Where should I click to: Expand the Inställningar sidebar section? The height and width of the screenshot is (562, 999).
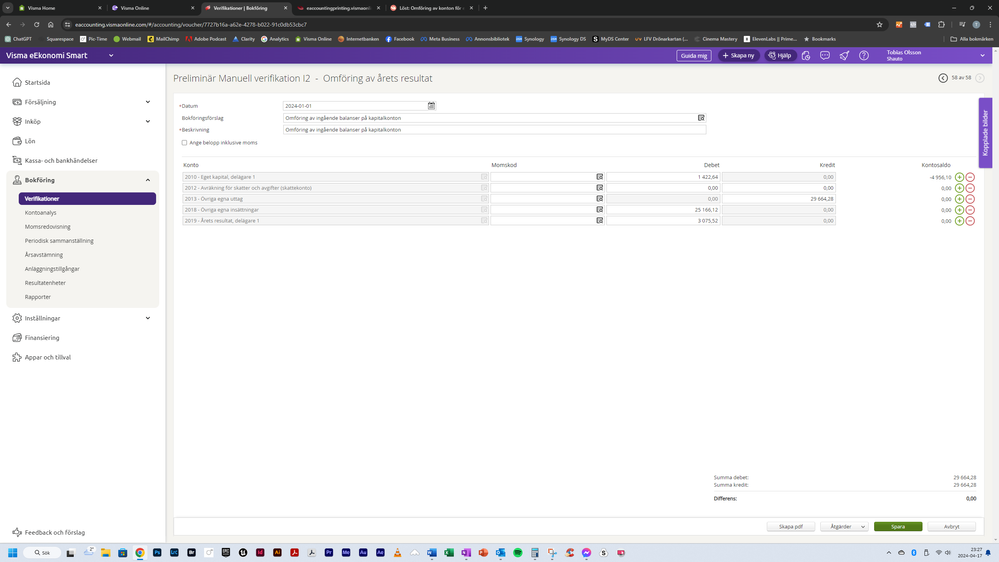pos(148,318)
